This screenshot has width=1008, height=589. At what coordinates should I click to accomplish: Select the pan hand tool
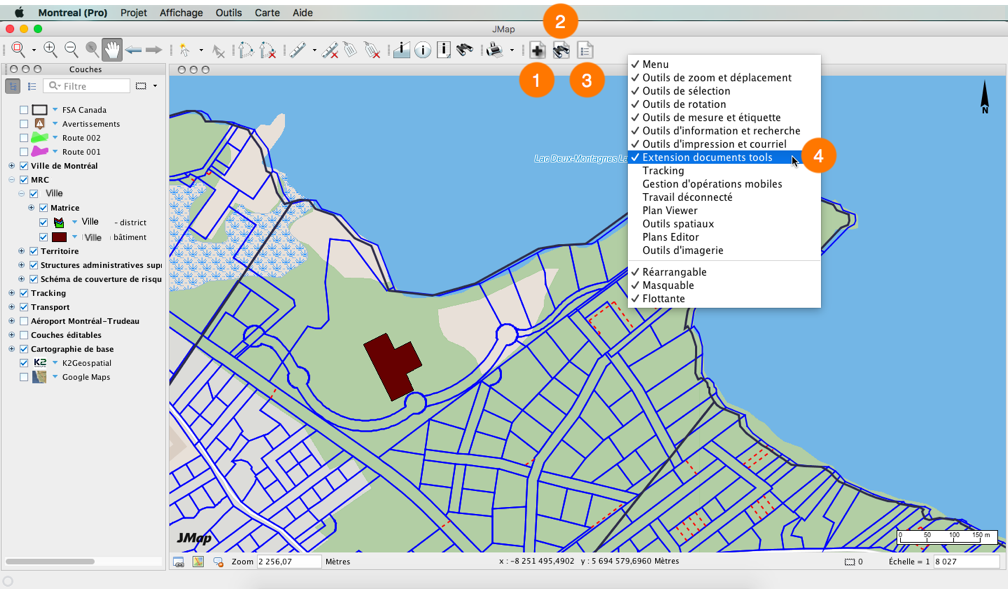click(x=112, y=50)
